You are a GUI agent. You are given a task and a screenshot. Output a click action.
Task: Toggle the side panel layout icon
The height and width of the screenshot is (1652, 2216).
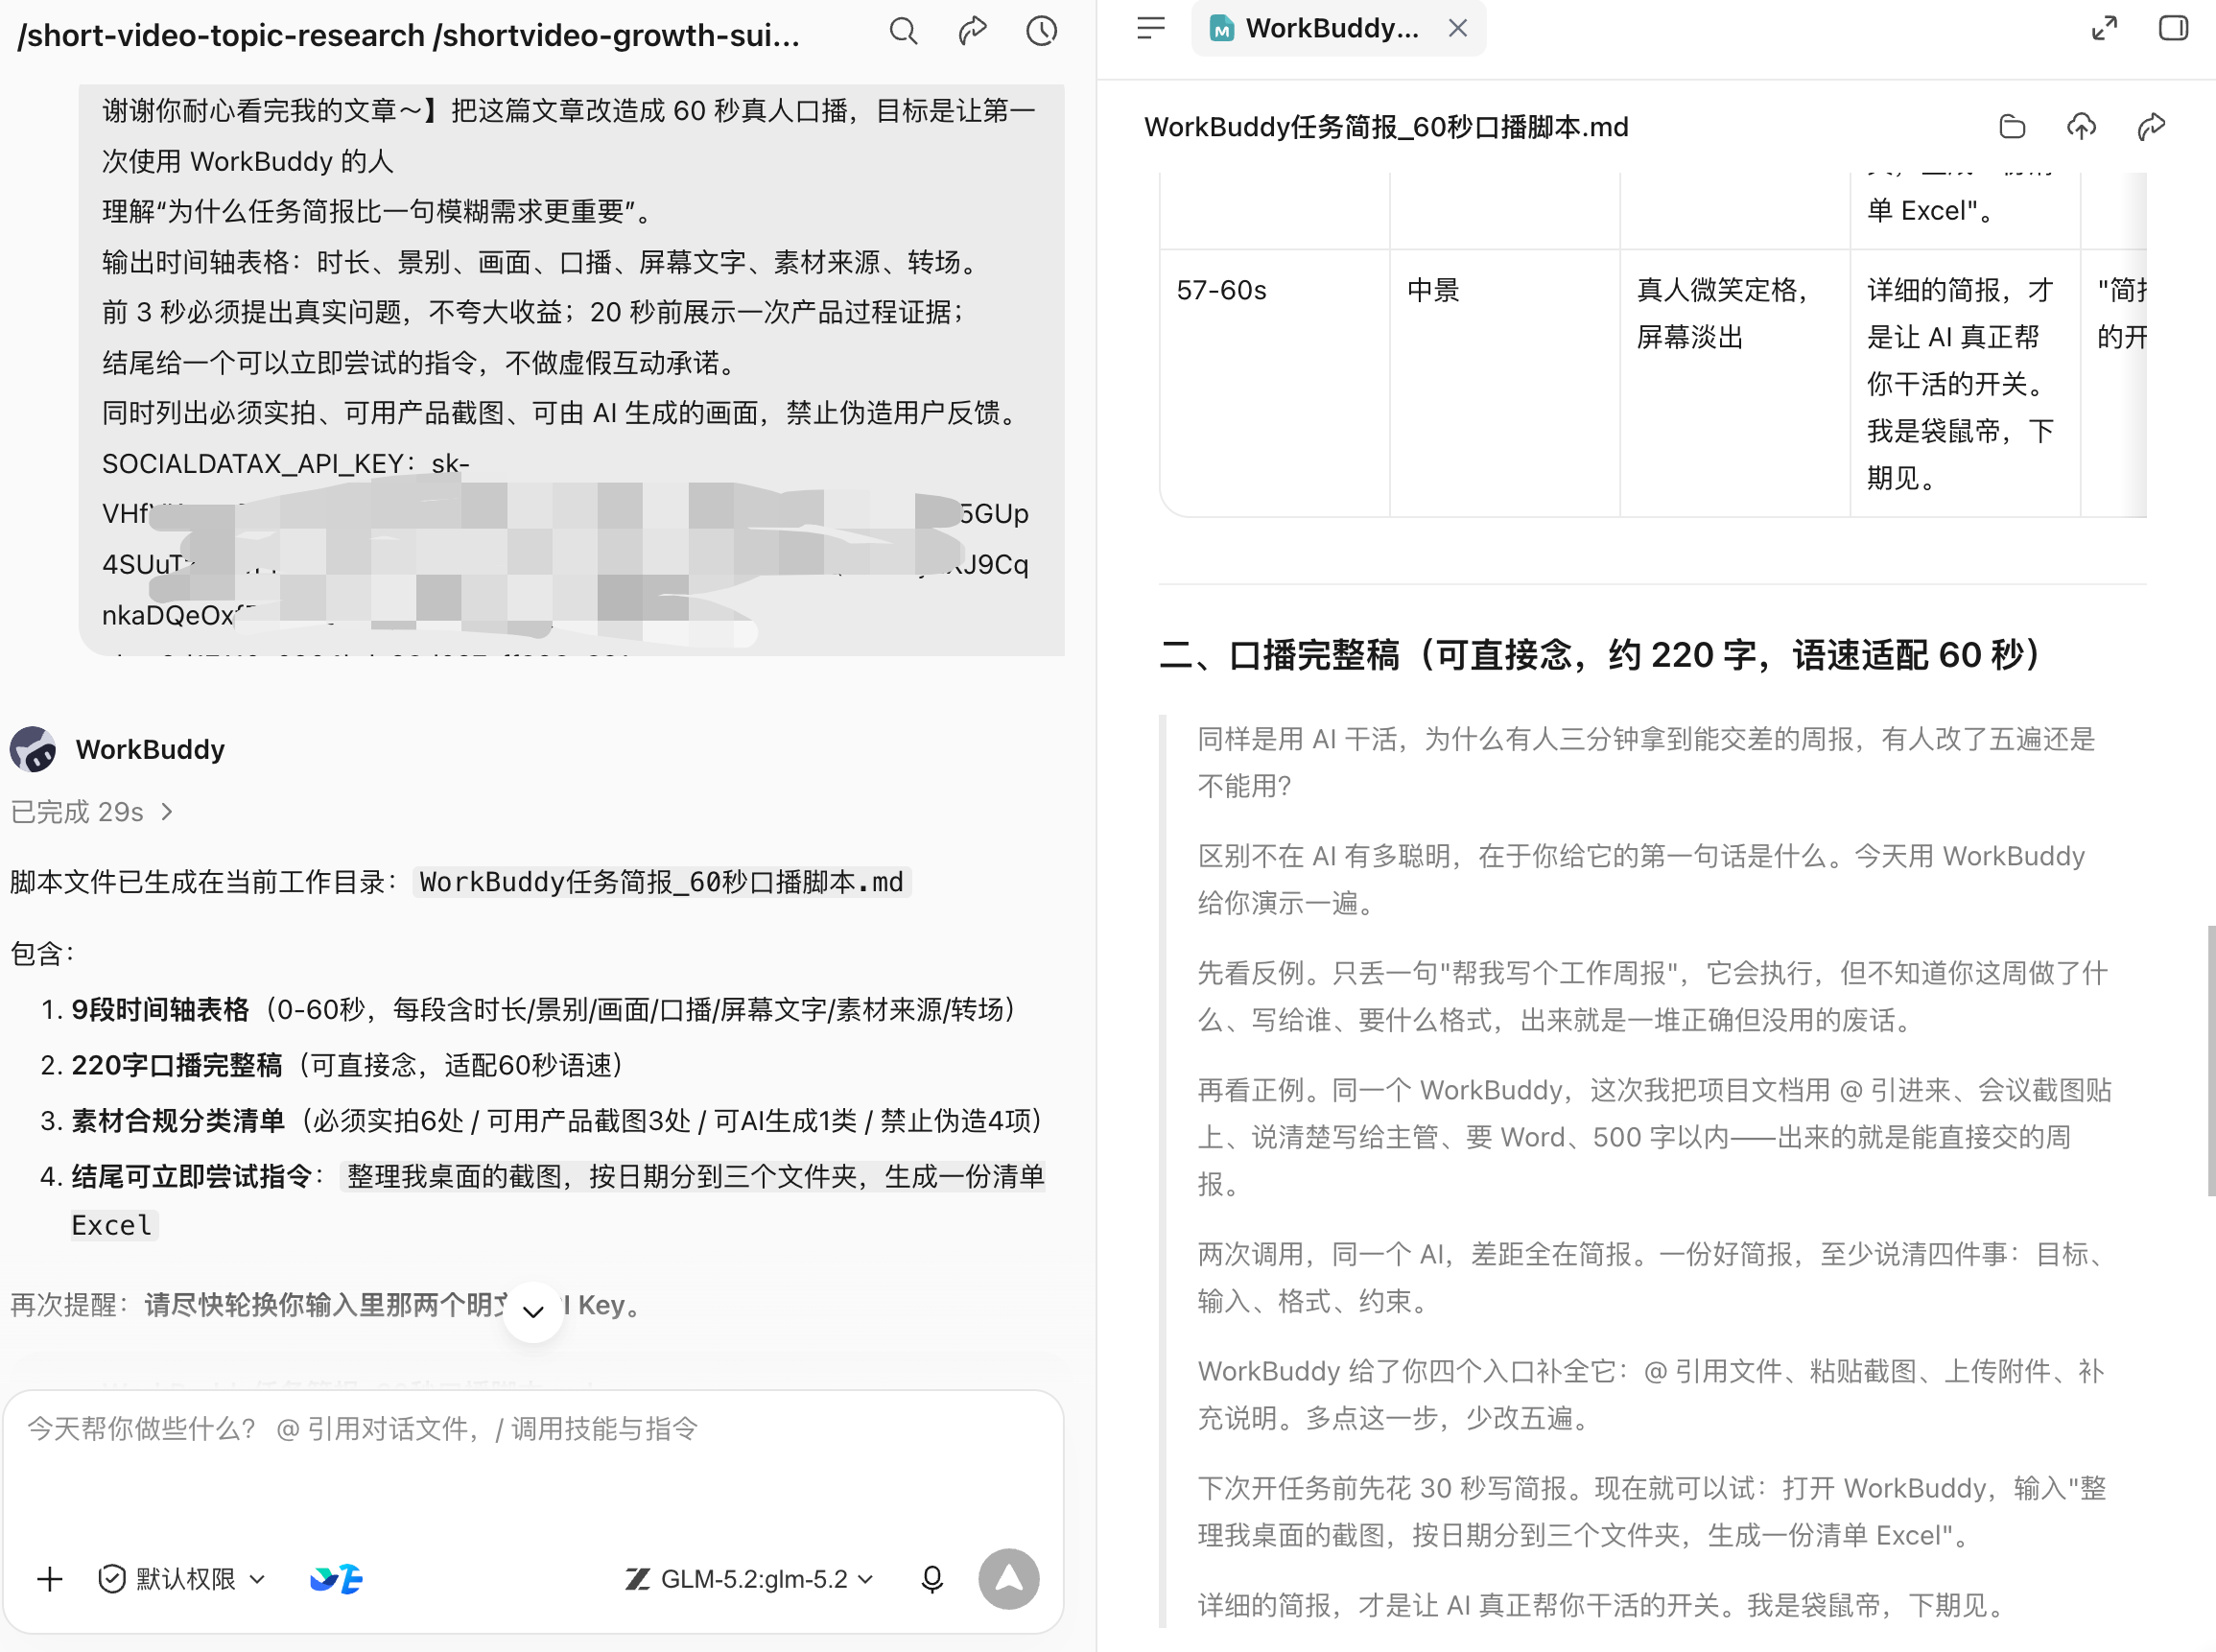click(2173, 28)
